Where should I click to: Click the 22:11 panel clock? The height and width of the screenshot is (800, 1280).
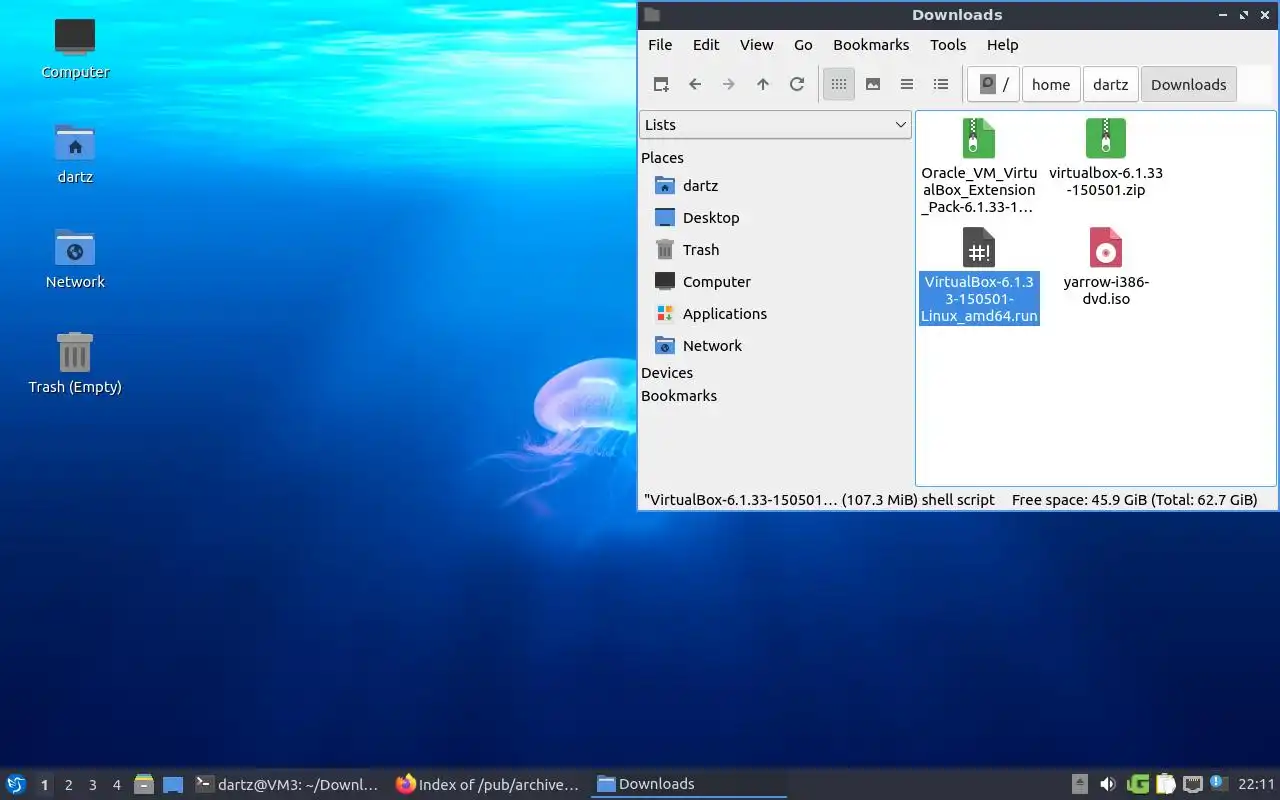(1256, 785)
